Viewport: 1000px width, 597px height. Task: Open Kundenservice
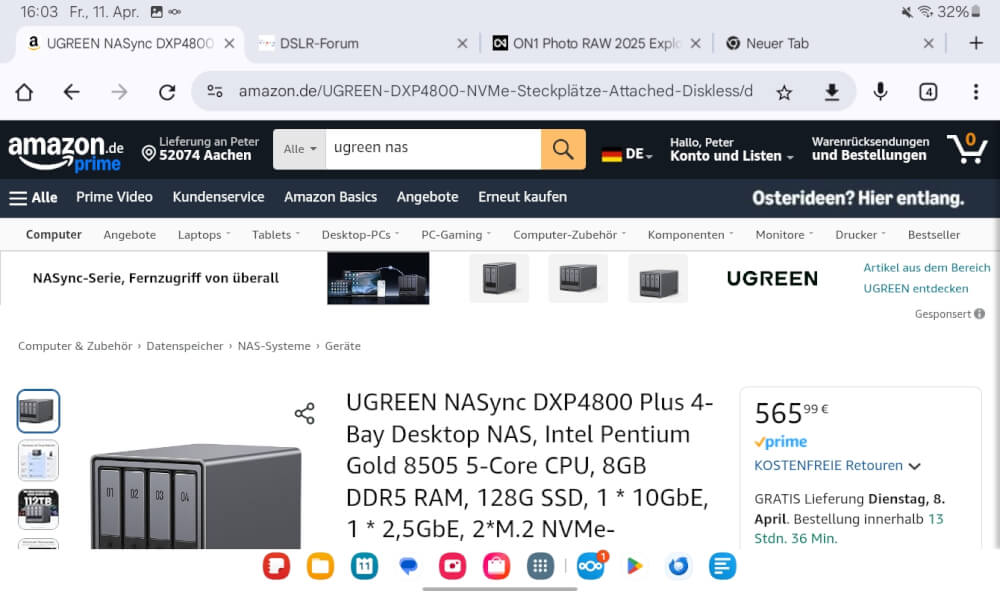click(218, 197)
